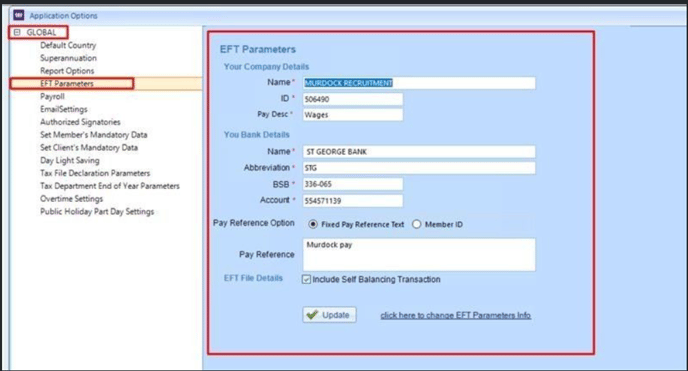Click the bank Name field
This screenshot has width=688, height=371.
coord(419,152)
